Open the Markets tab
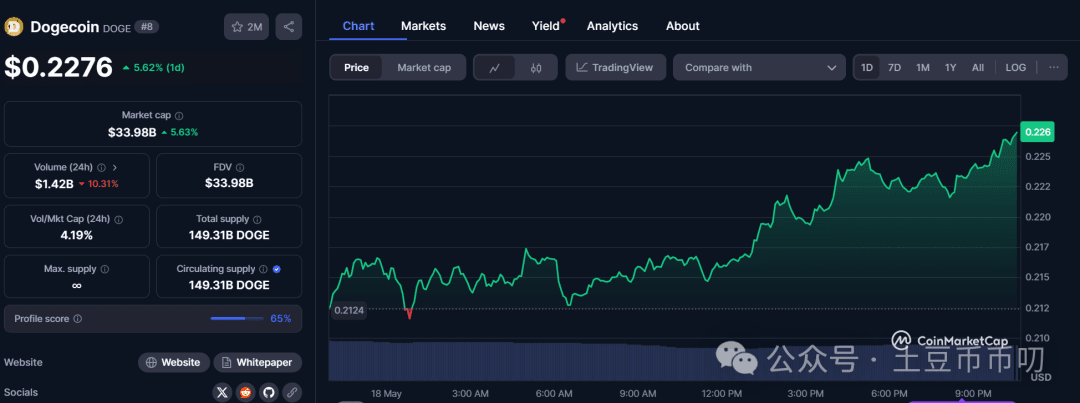 click(424, 26)
